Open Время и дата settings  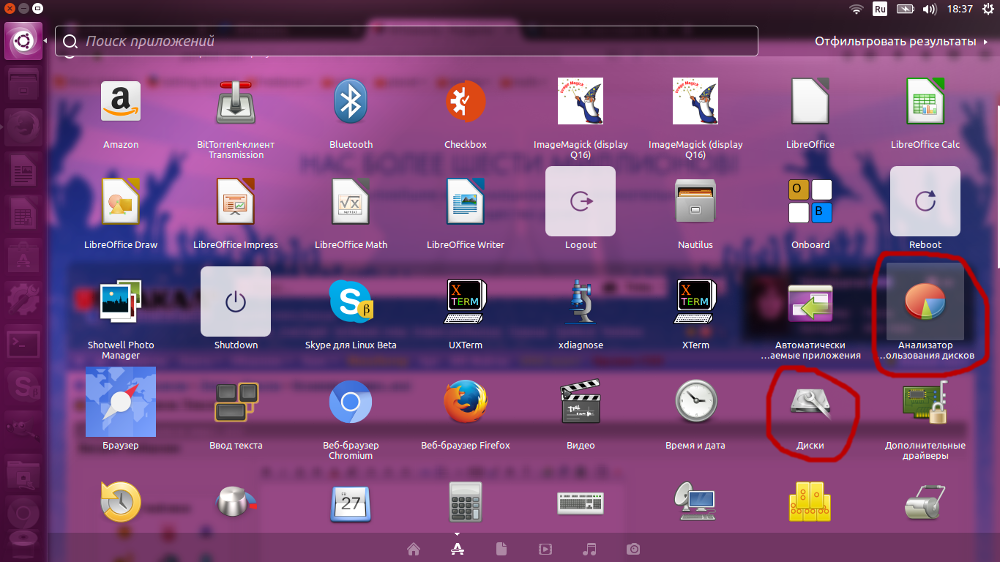coord(695,402)
